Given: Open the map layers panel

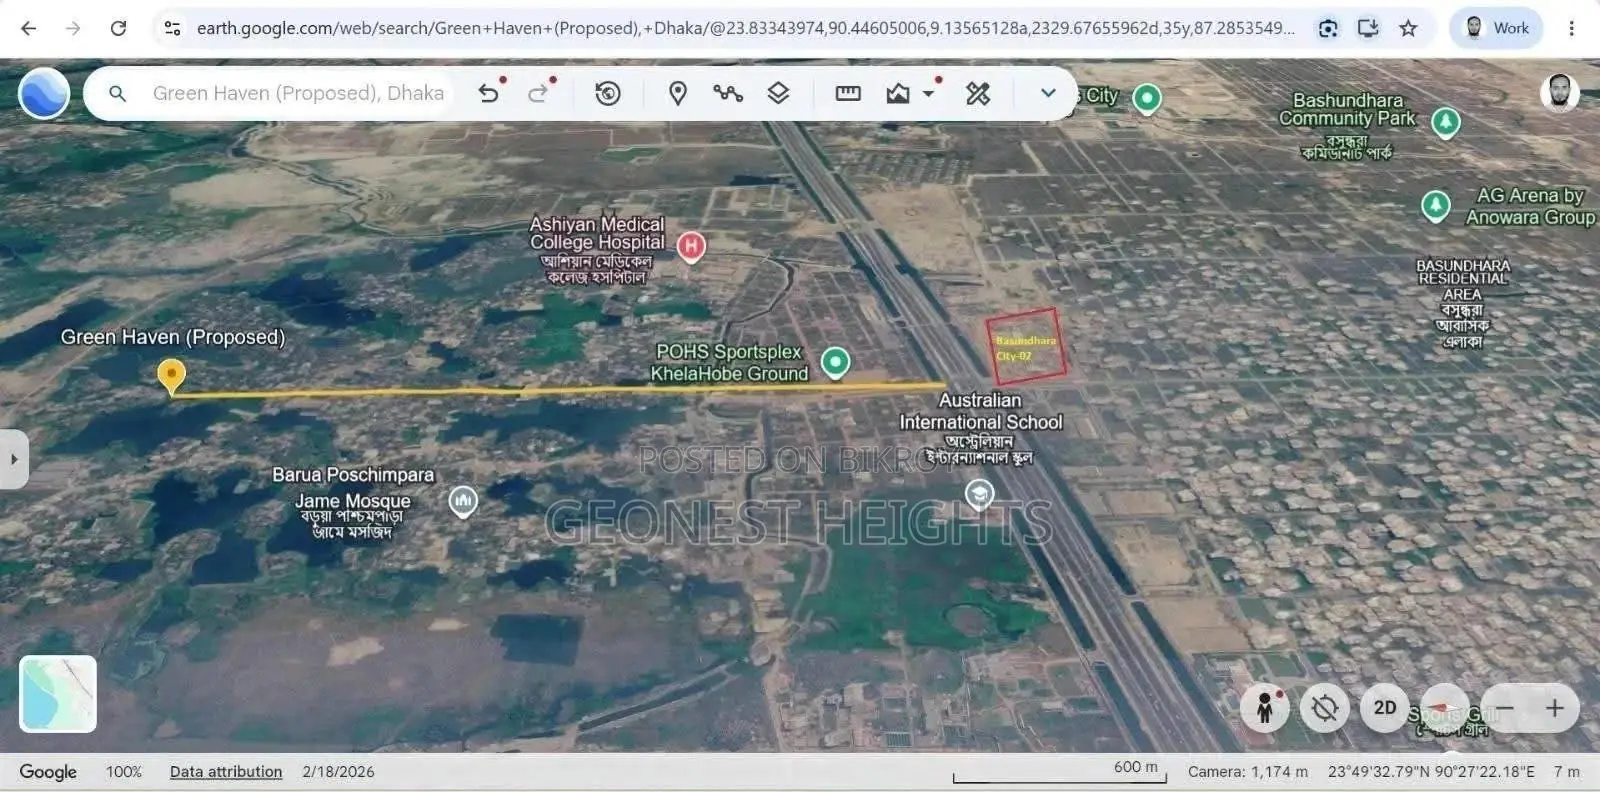Looking at the screenshot, I should (x=778, y=93).
